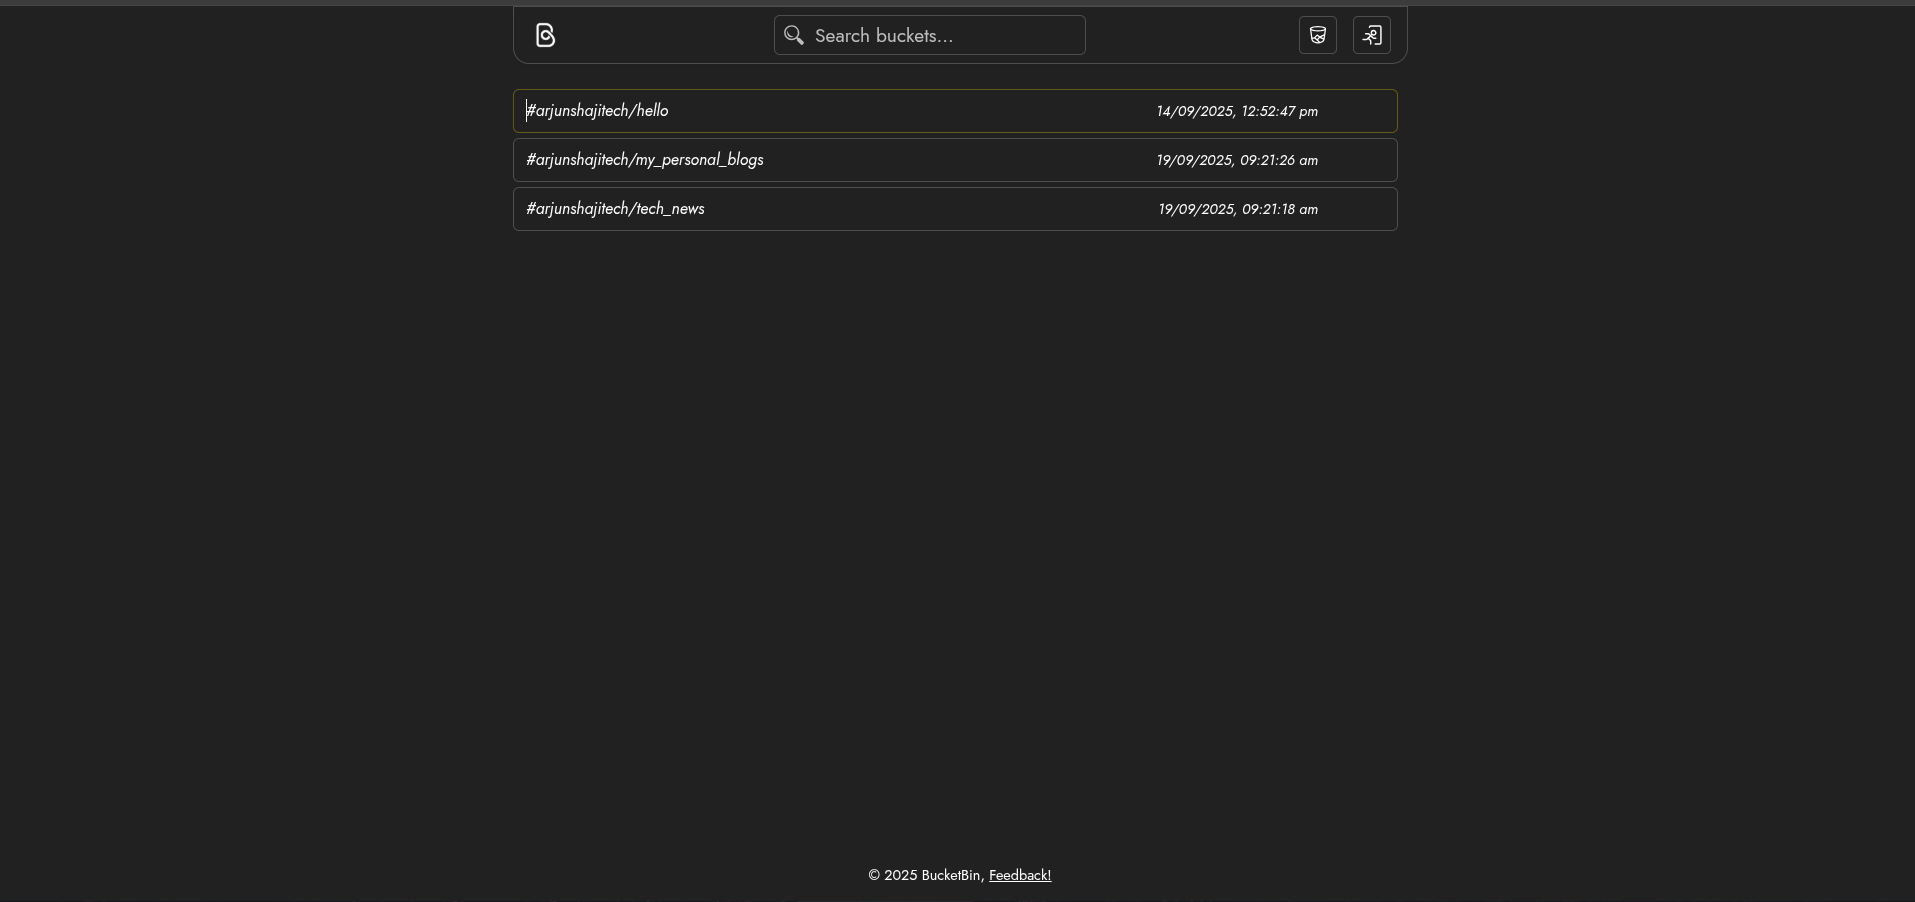Open the #arjunshajitech/tech_news bucket
Image resolution: width=1915 pixels, height=902 pixels.
tap(616, 209)
